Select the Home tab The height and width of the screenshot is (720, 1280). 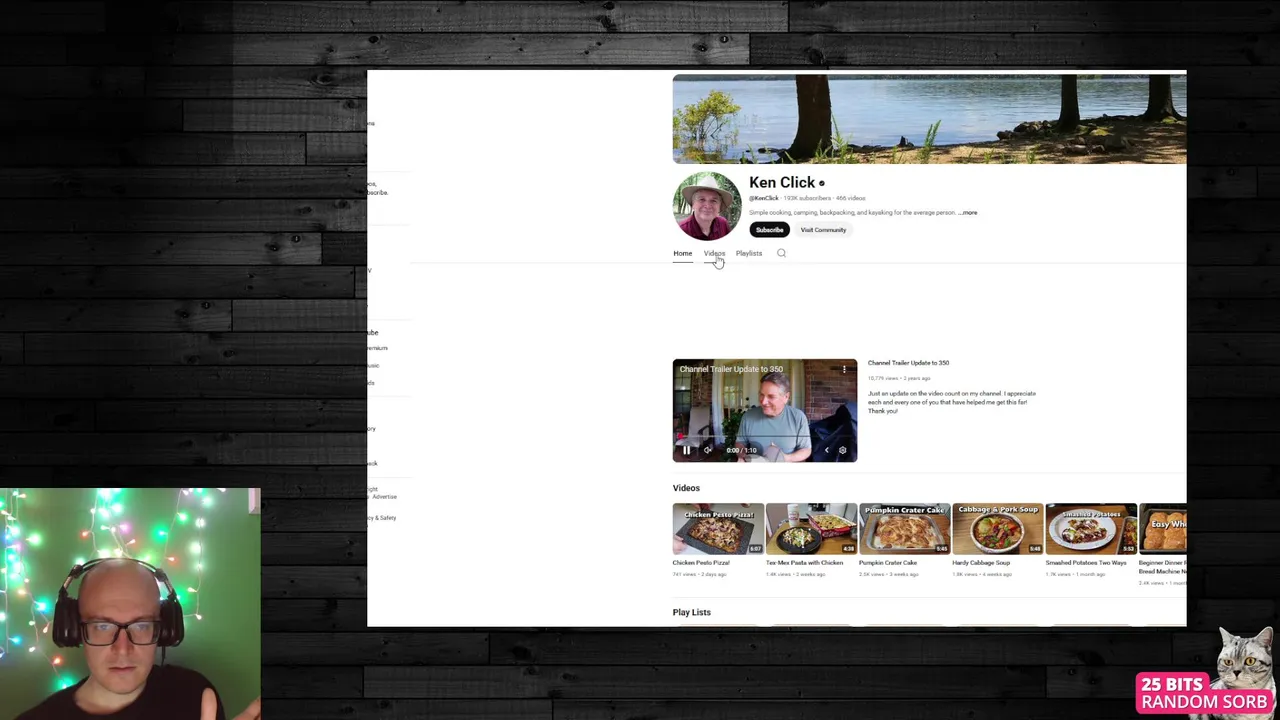[682, 253]
